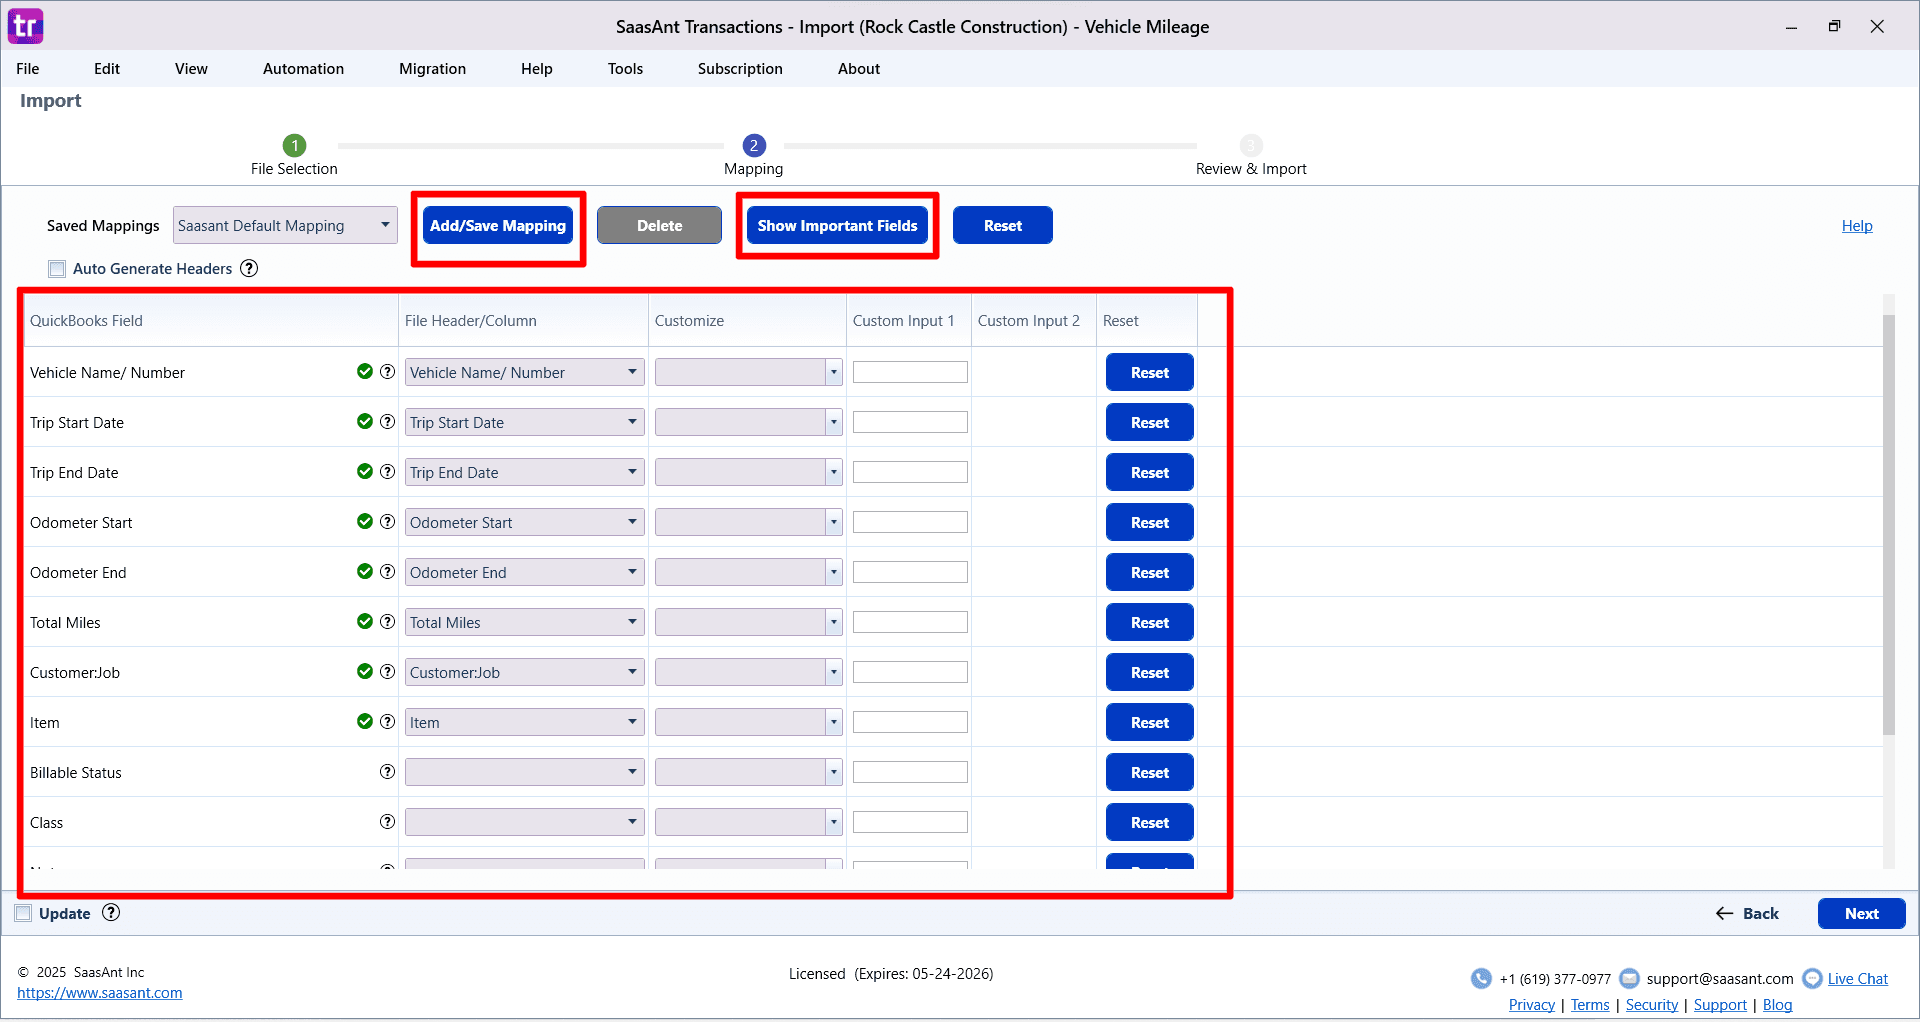Open help icon for Customer:Job field
Screen dimensions: 1920x1022
point(387,672)
